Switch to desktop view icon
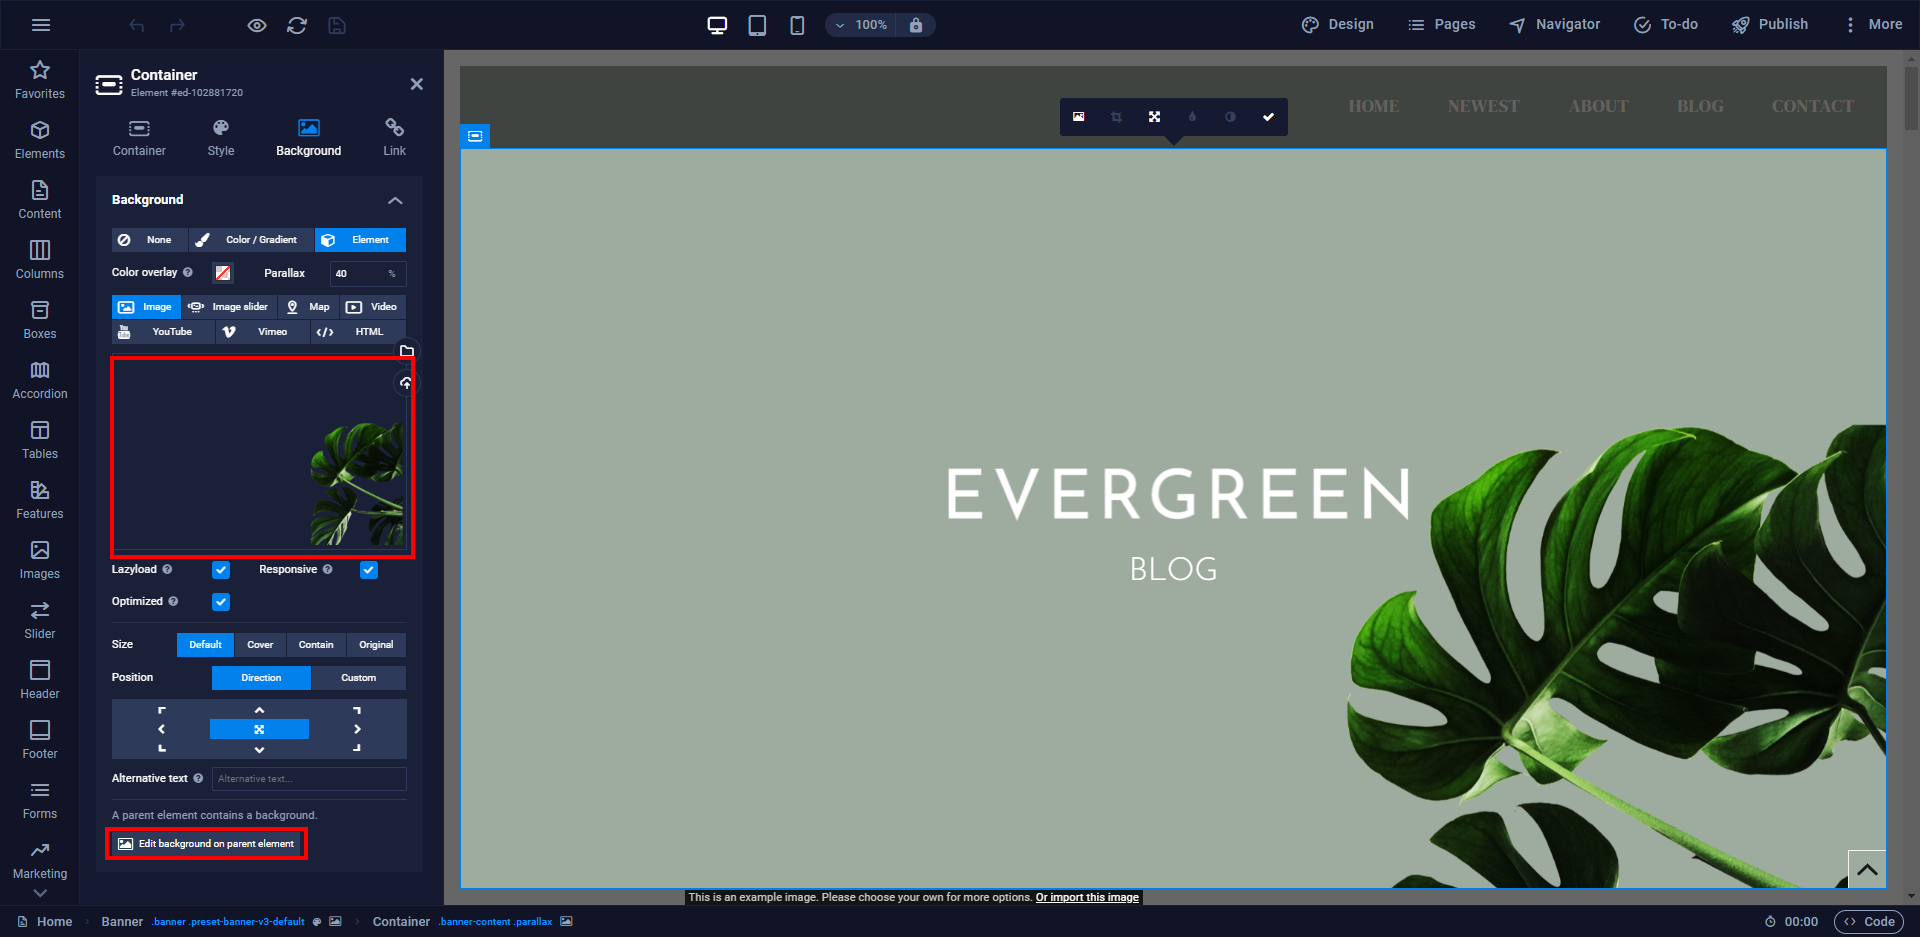1920x937 pixels. point(717,25)
